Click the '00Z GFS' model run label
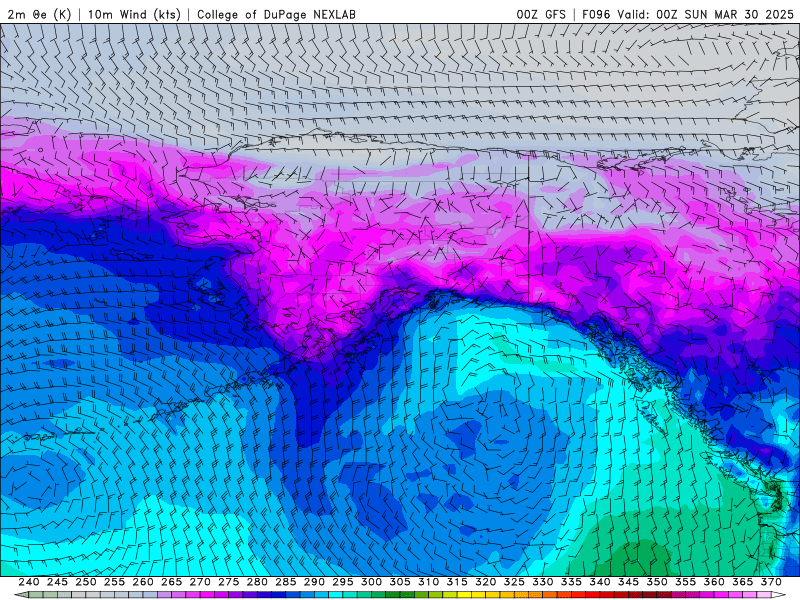Screen dimensions: 800x600 (x=541, y=14)
